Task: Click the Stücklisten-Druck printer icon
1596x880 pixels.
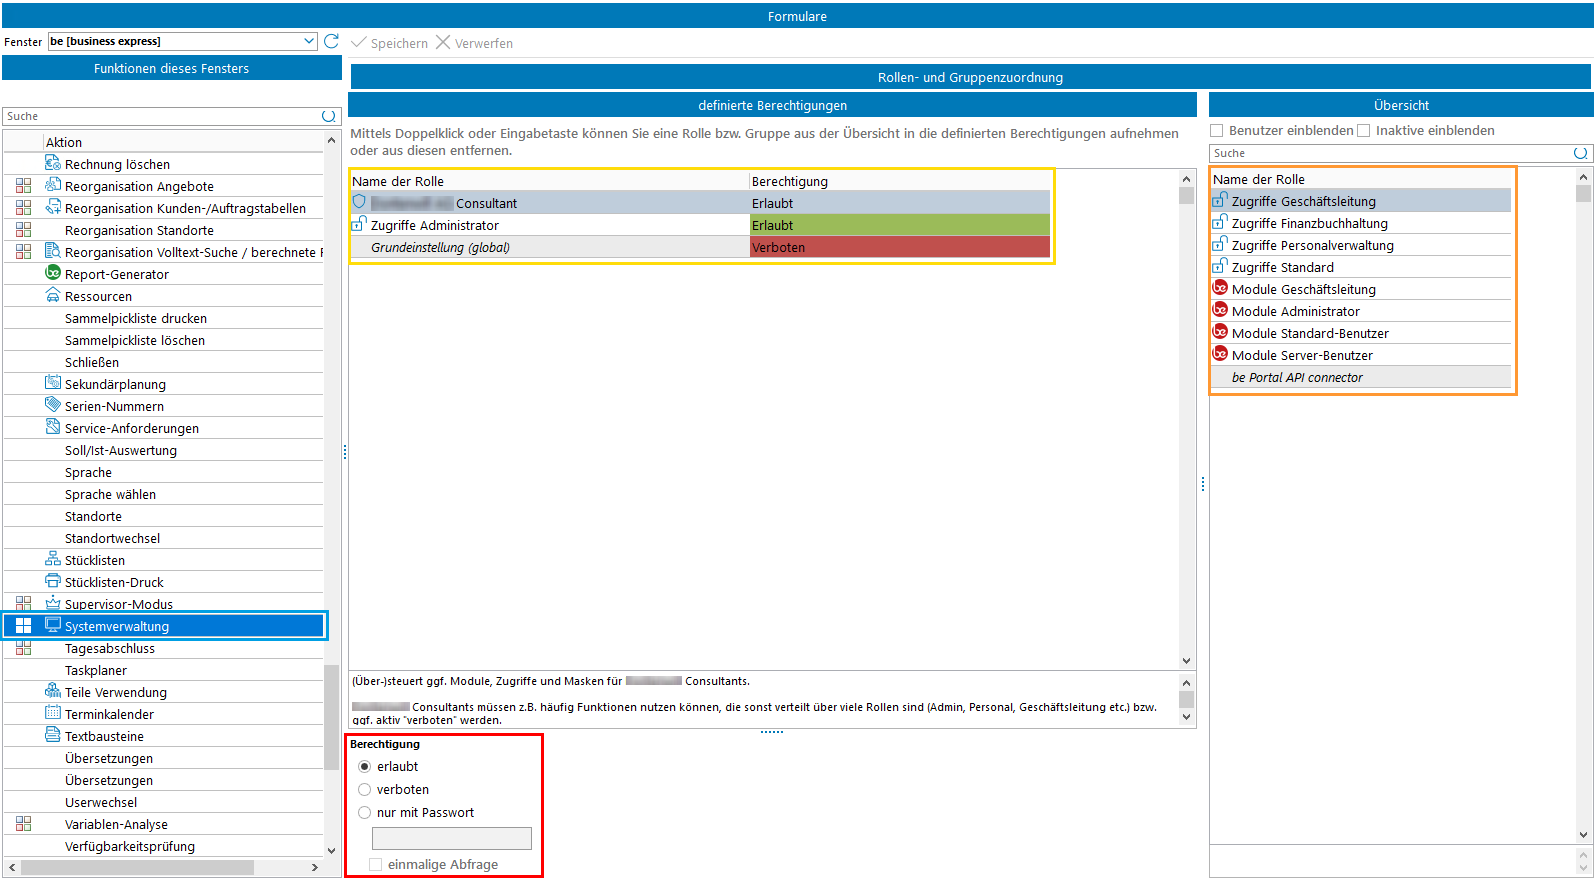Action: coord(53,581)
